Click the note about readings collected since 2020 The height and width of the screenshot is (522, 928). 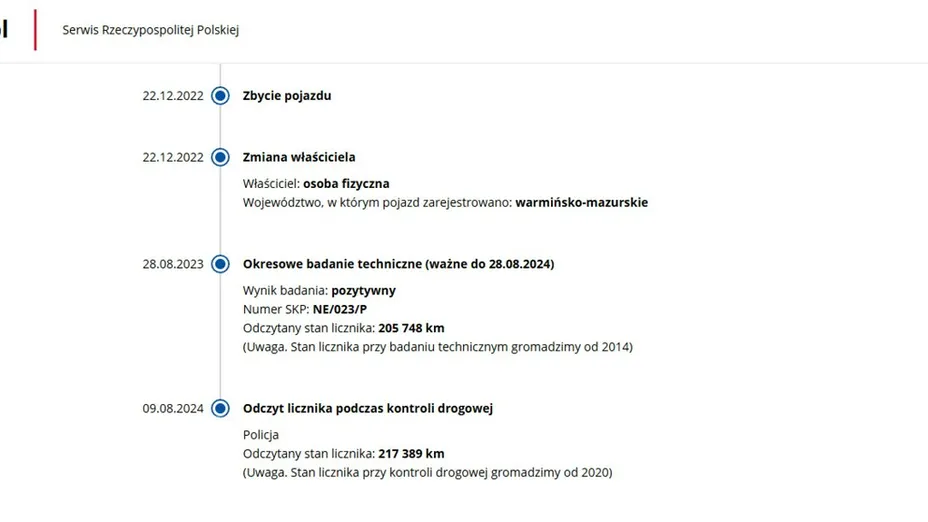tap(427, 472)
